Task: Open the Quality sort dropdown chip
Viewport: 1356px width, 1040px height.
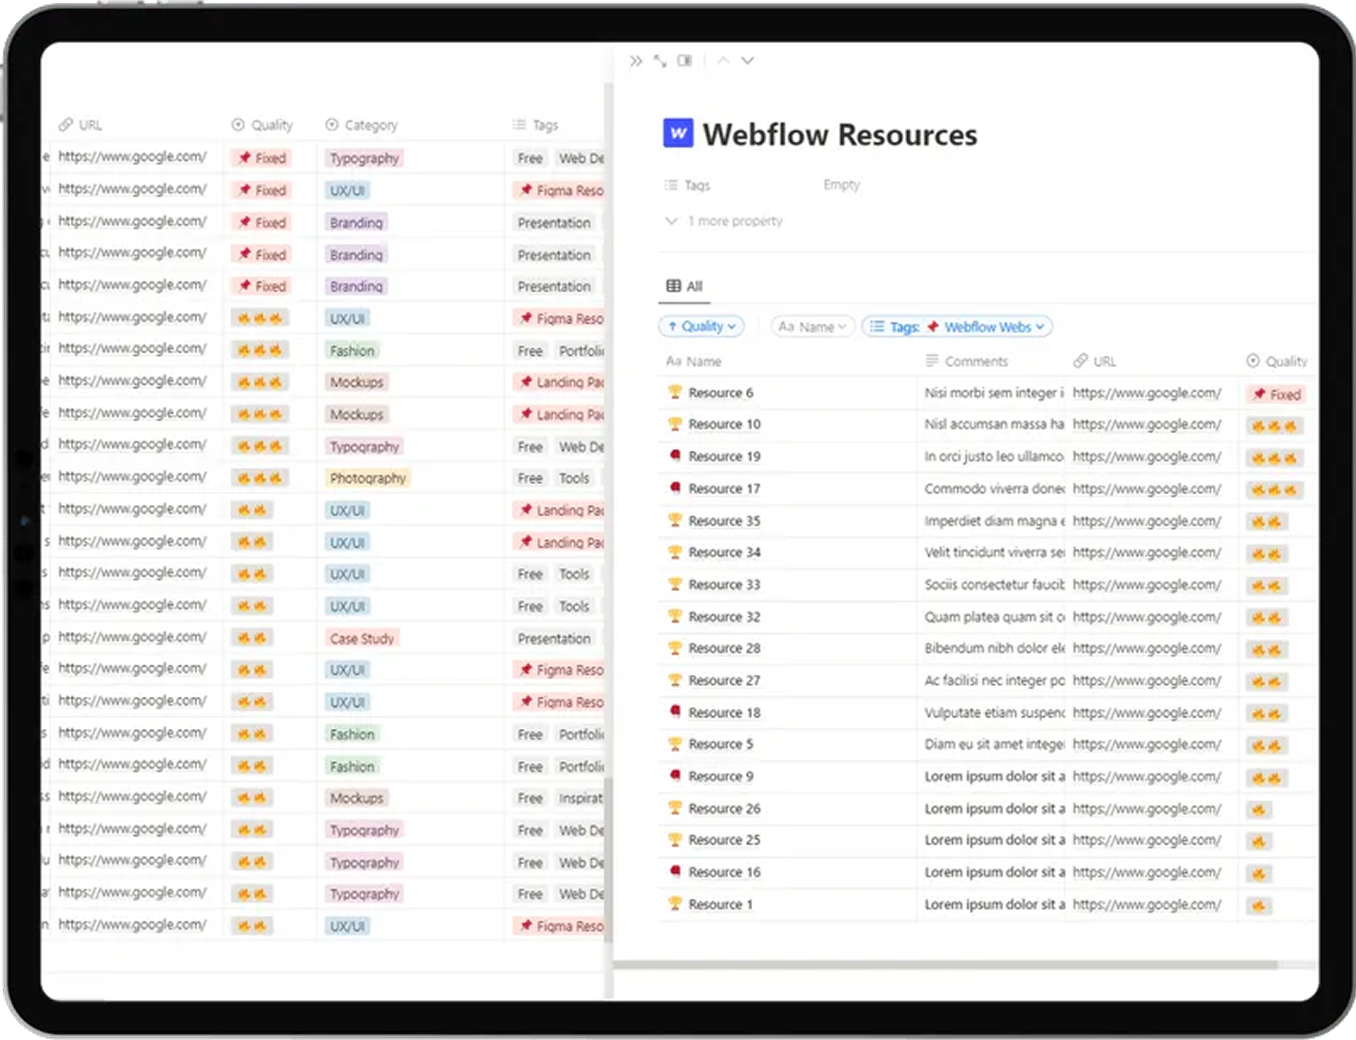Action: [702, 326]
